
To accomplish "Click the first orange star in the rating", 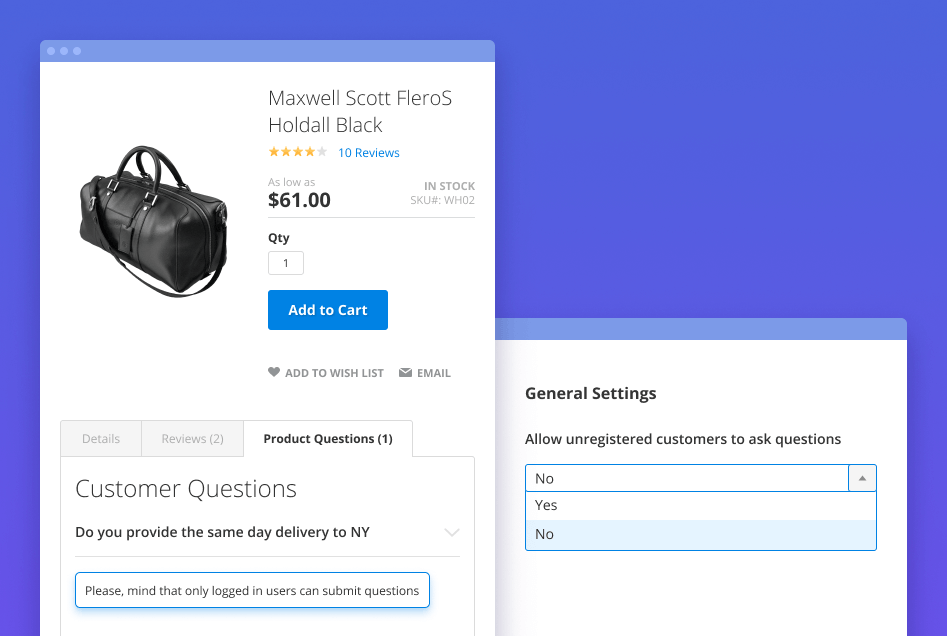I will coord(272,152).
